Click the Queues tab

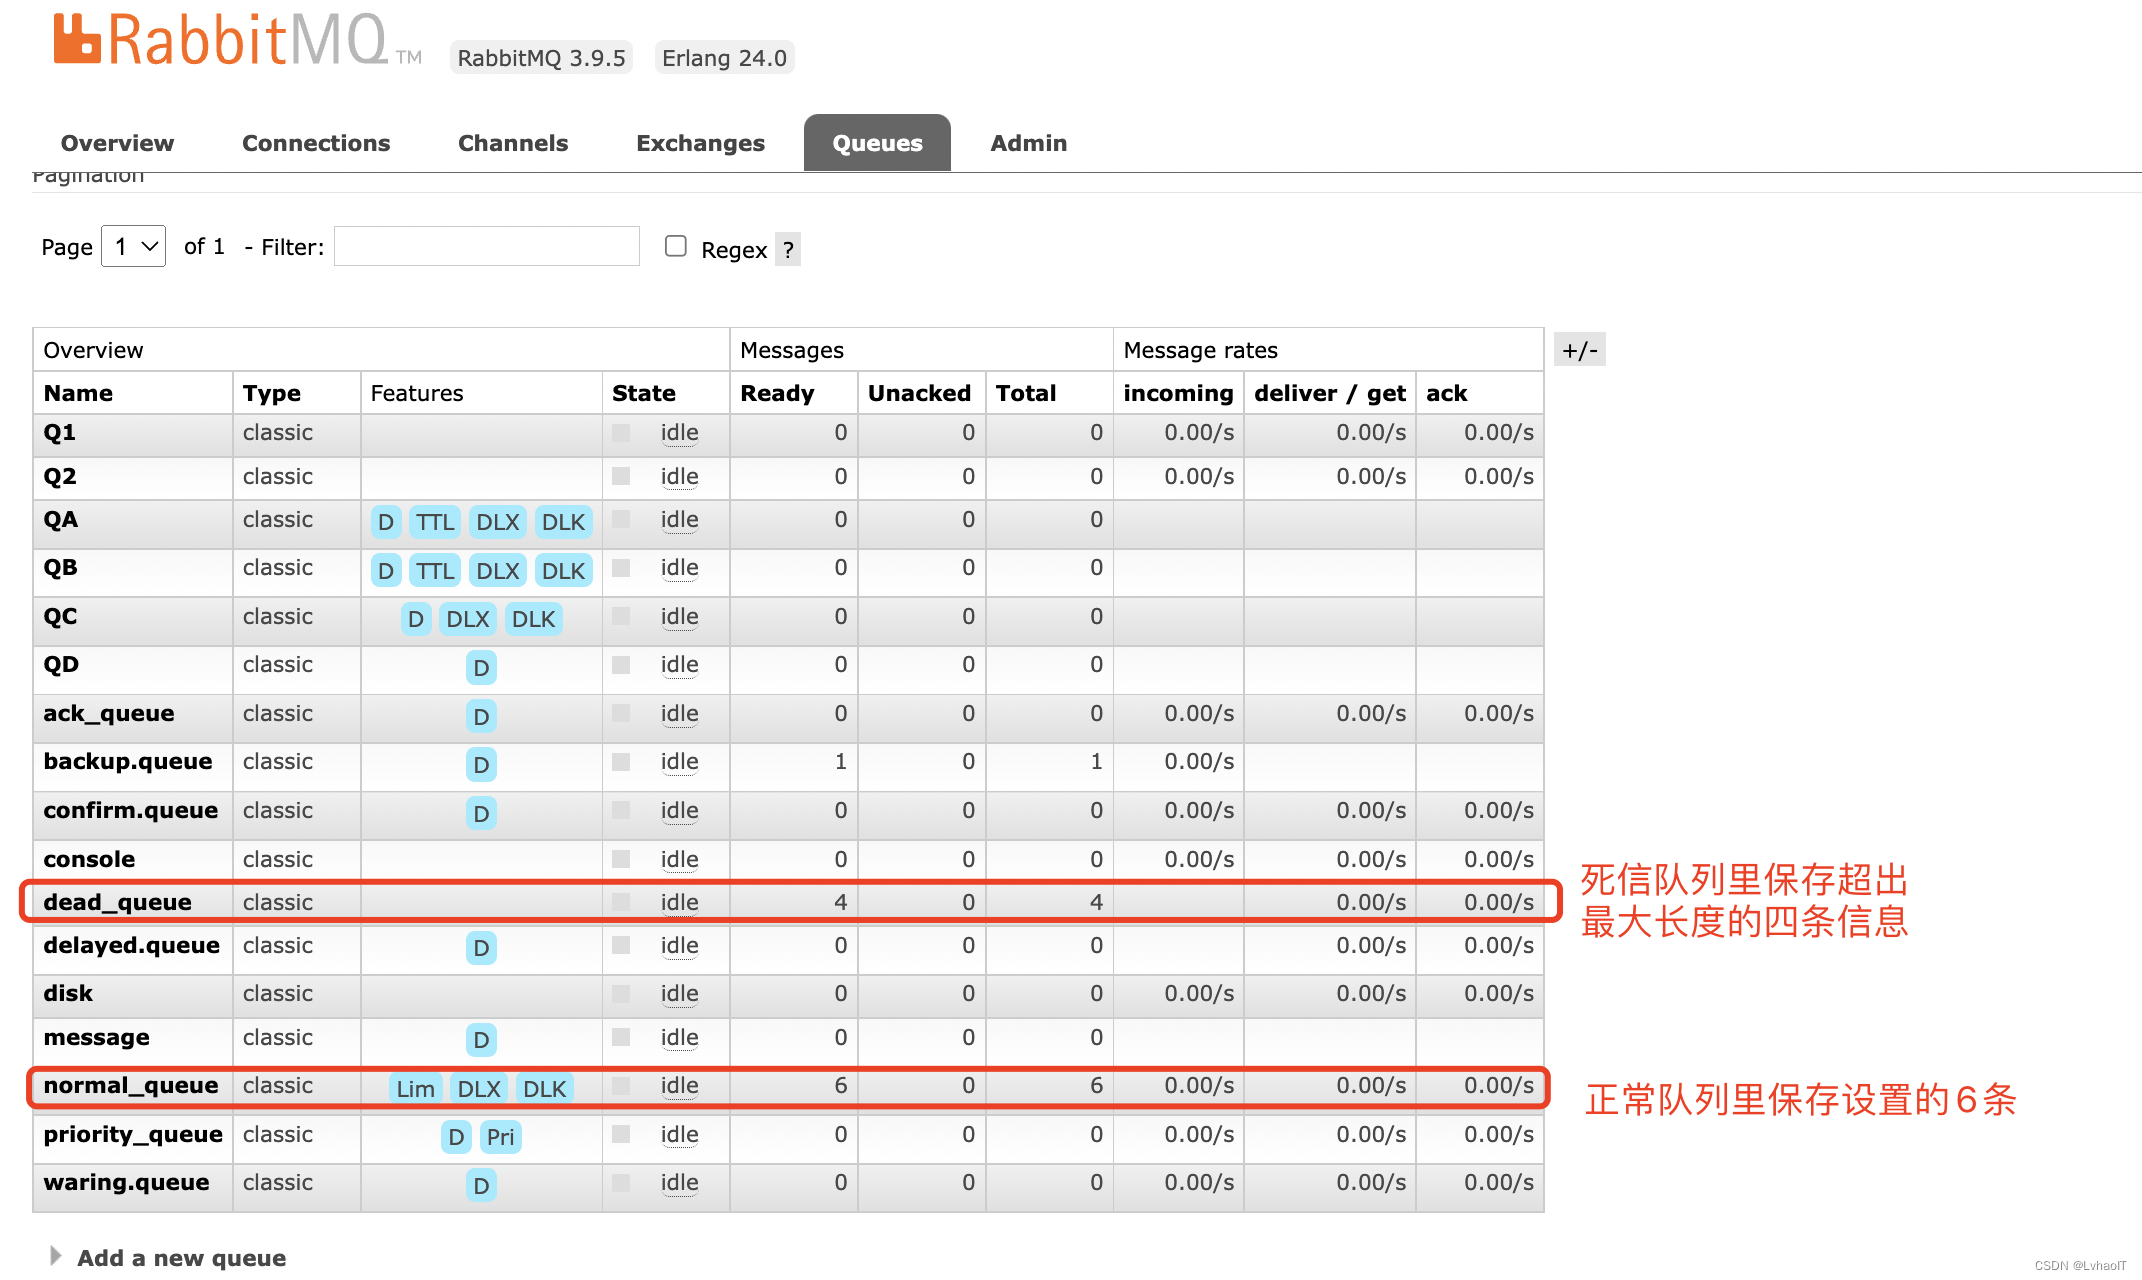(878, 142)
